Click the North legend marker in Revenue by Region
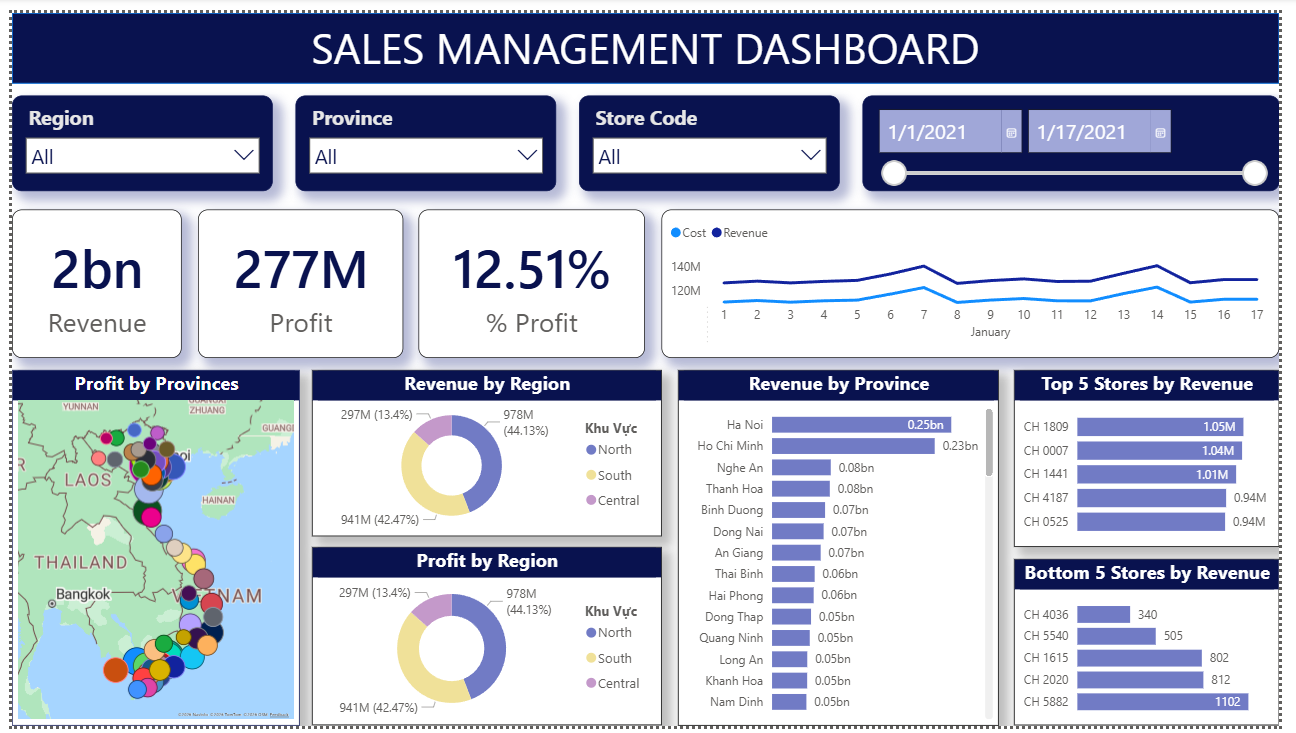The image size is (1296, 733). click(591, 450)
